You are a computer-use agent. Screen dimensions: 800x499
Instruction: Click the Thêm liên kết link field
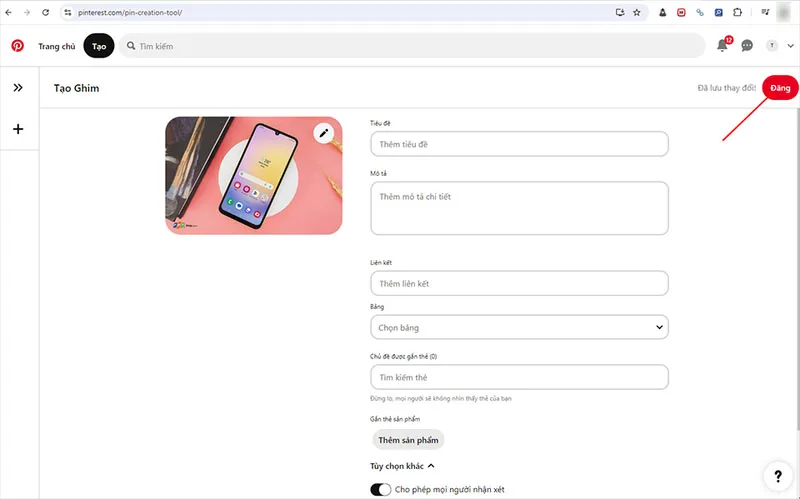click(x=519, y=283)
